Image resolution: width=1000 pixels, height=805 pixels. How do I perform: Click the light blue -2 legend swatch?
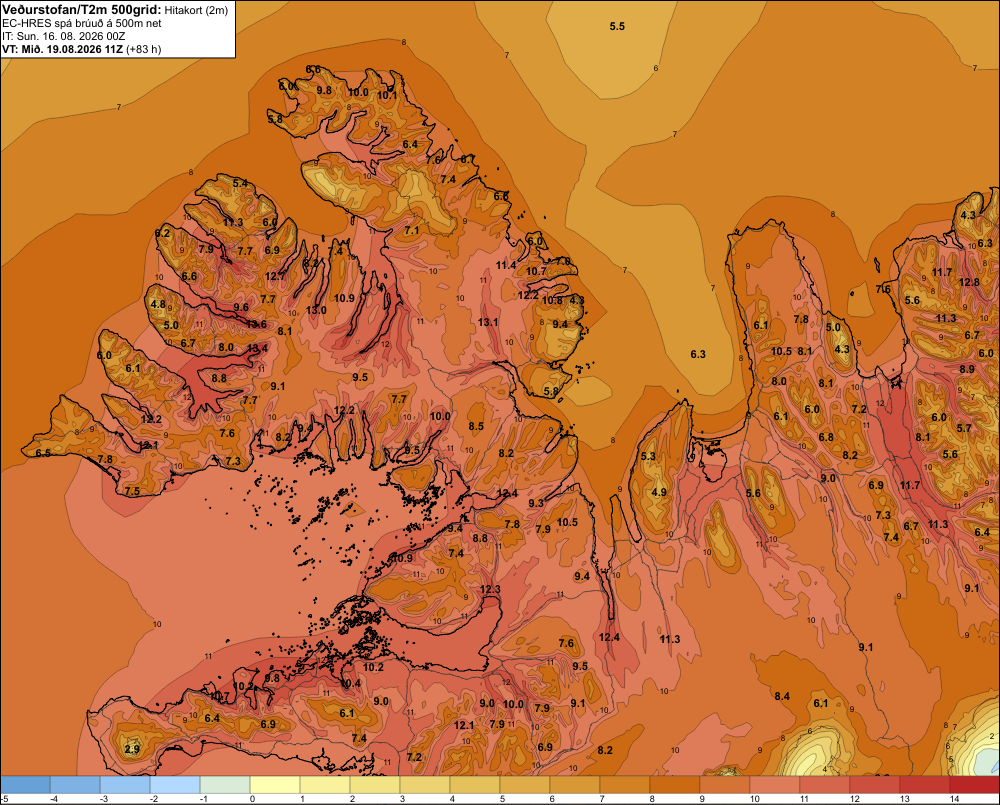[175, 785]
